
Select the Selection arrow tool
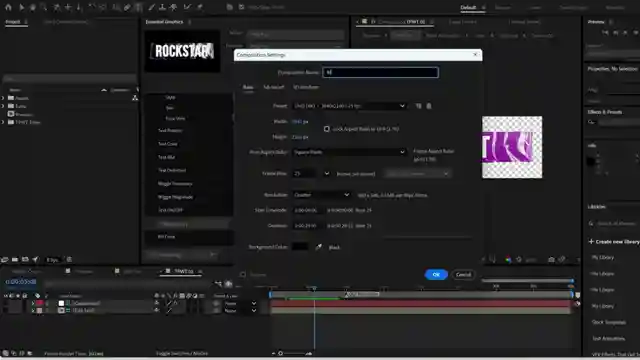pos(21,7)
